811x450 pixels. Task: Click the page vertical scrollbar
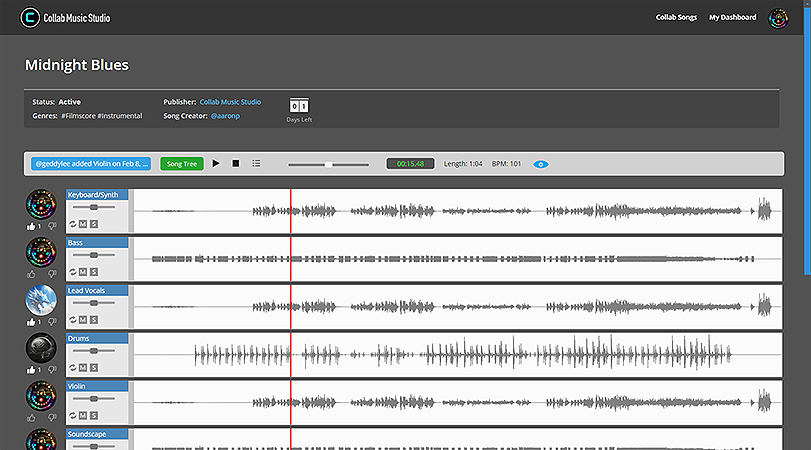[807, 139]
